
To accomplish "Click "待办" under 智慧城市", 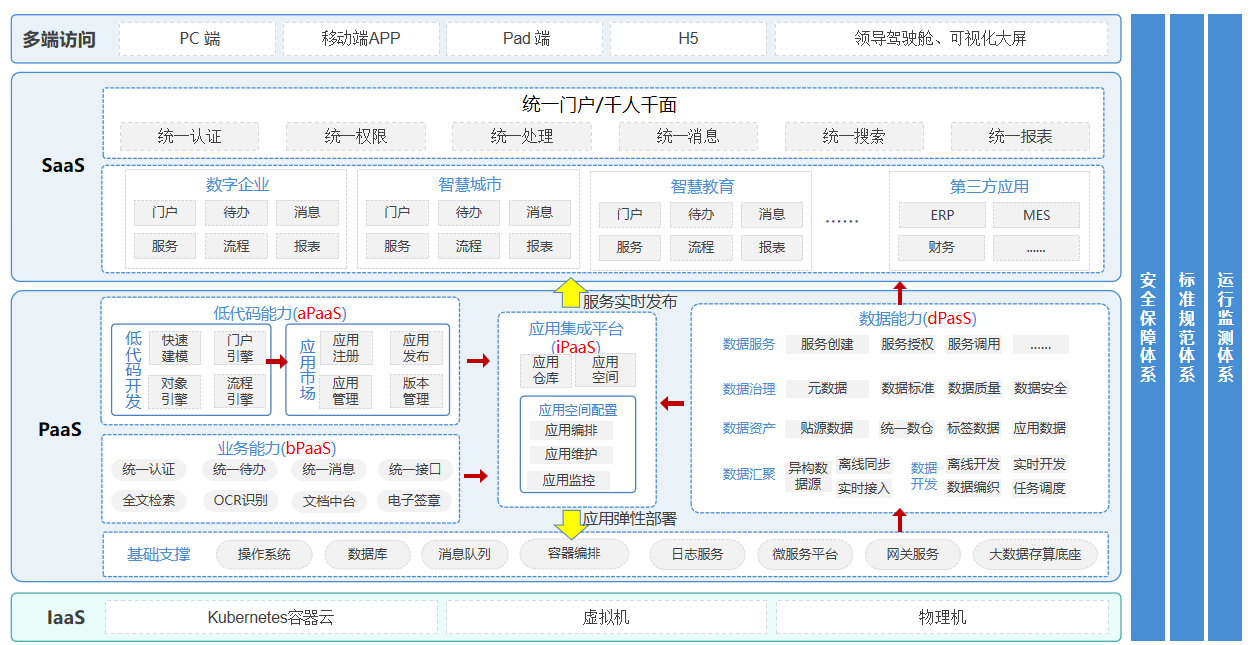I will pos(468,212).
